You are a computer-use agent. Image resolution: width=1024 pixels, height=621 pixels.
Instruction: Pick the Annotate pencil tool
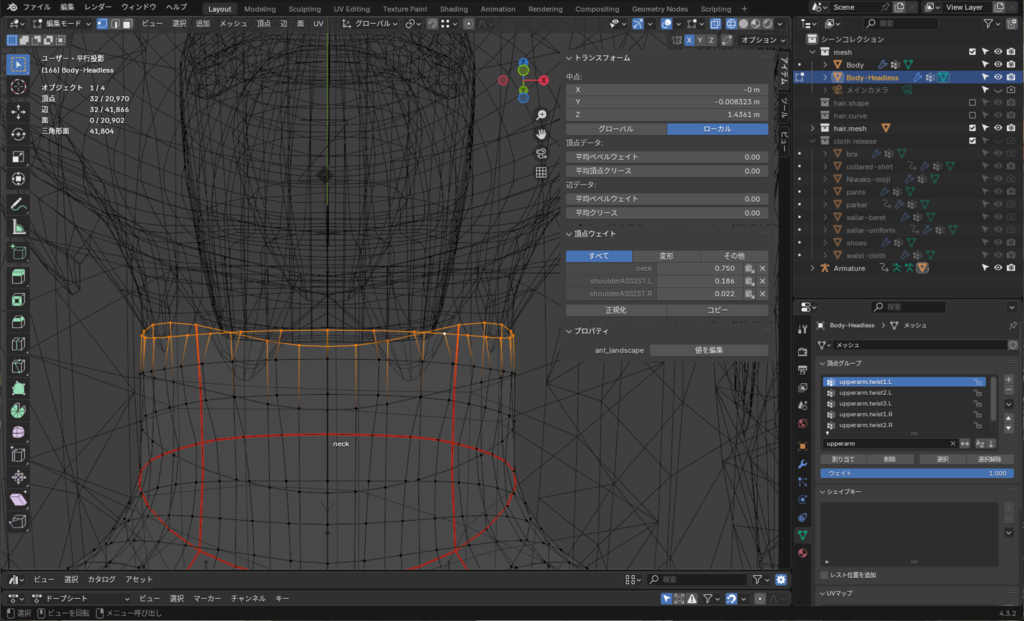(18, 204)
